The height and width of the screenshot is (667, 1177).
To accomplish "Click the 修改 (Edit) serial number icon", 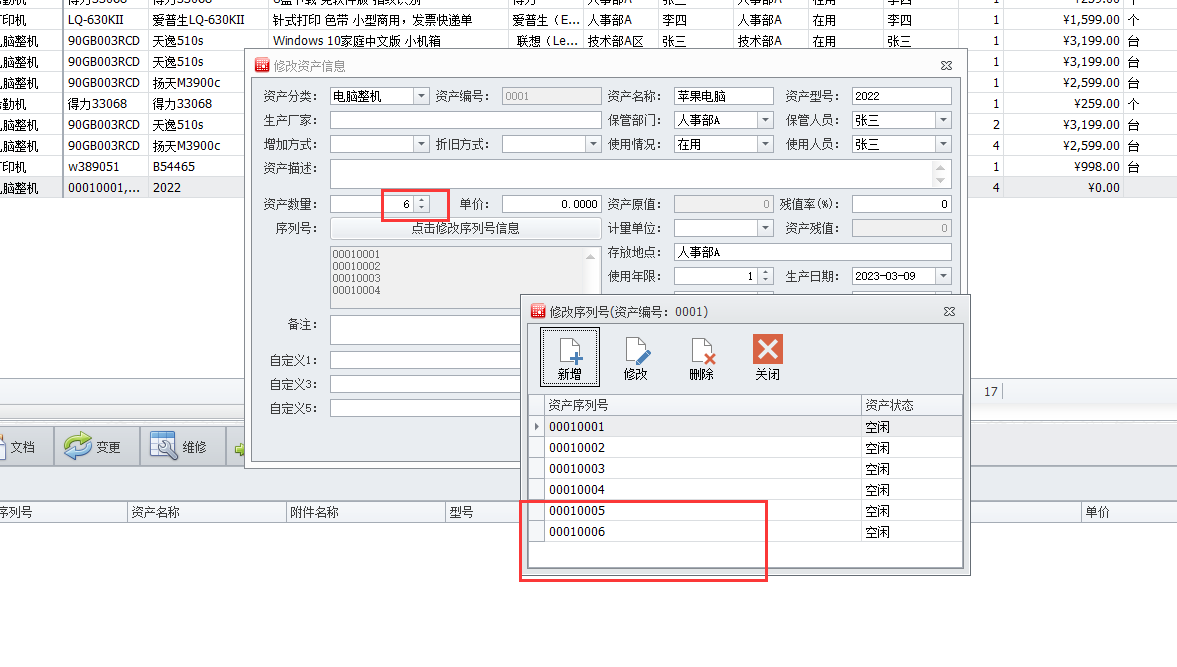I will [635, 357].
